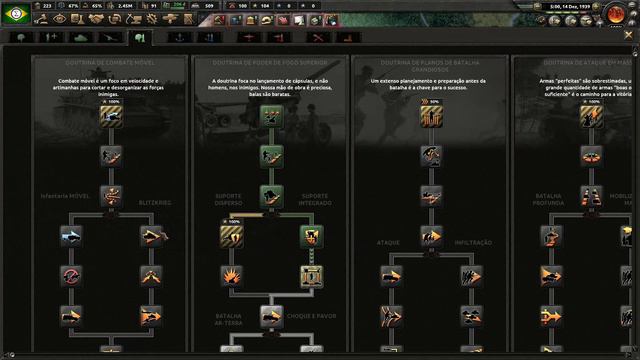Screen dimensions: 640x360
Task: Increase game speed with plus button
Action: (596, 7)
